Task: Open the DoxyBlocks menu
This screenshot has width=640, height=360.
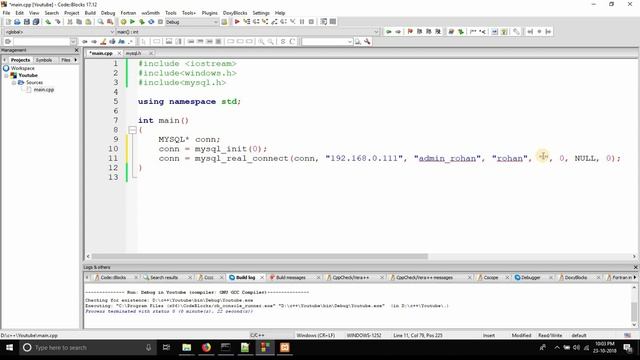Action: click(x=235, y=13)
